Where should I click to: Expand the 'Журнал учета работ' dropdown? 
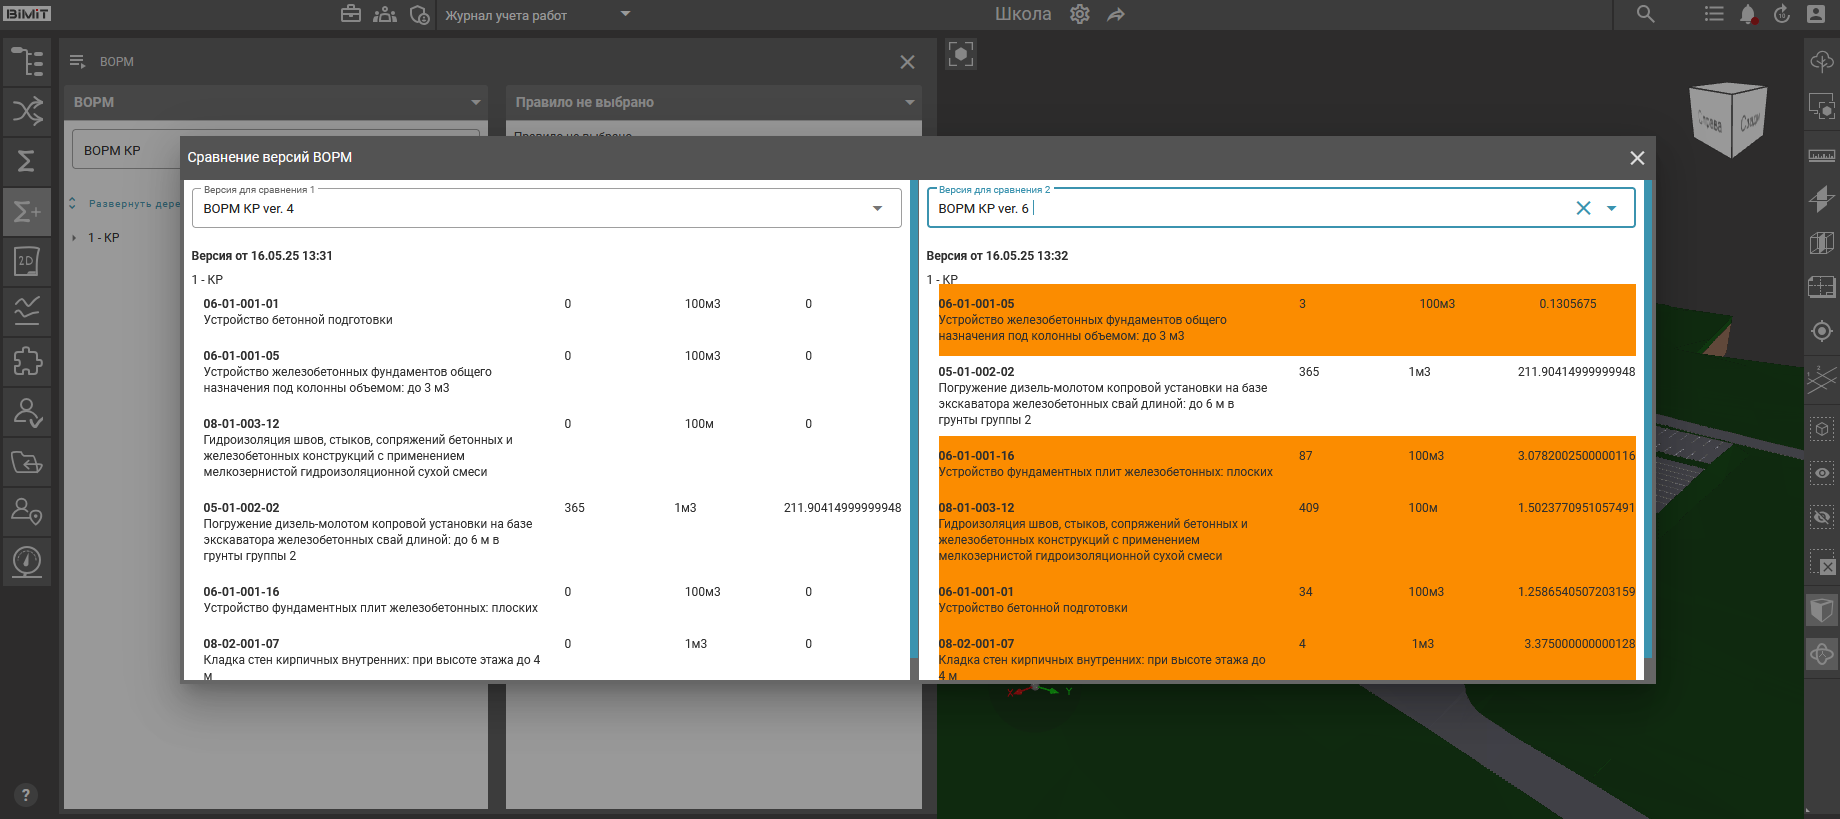[625, 15]
